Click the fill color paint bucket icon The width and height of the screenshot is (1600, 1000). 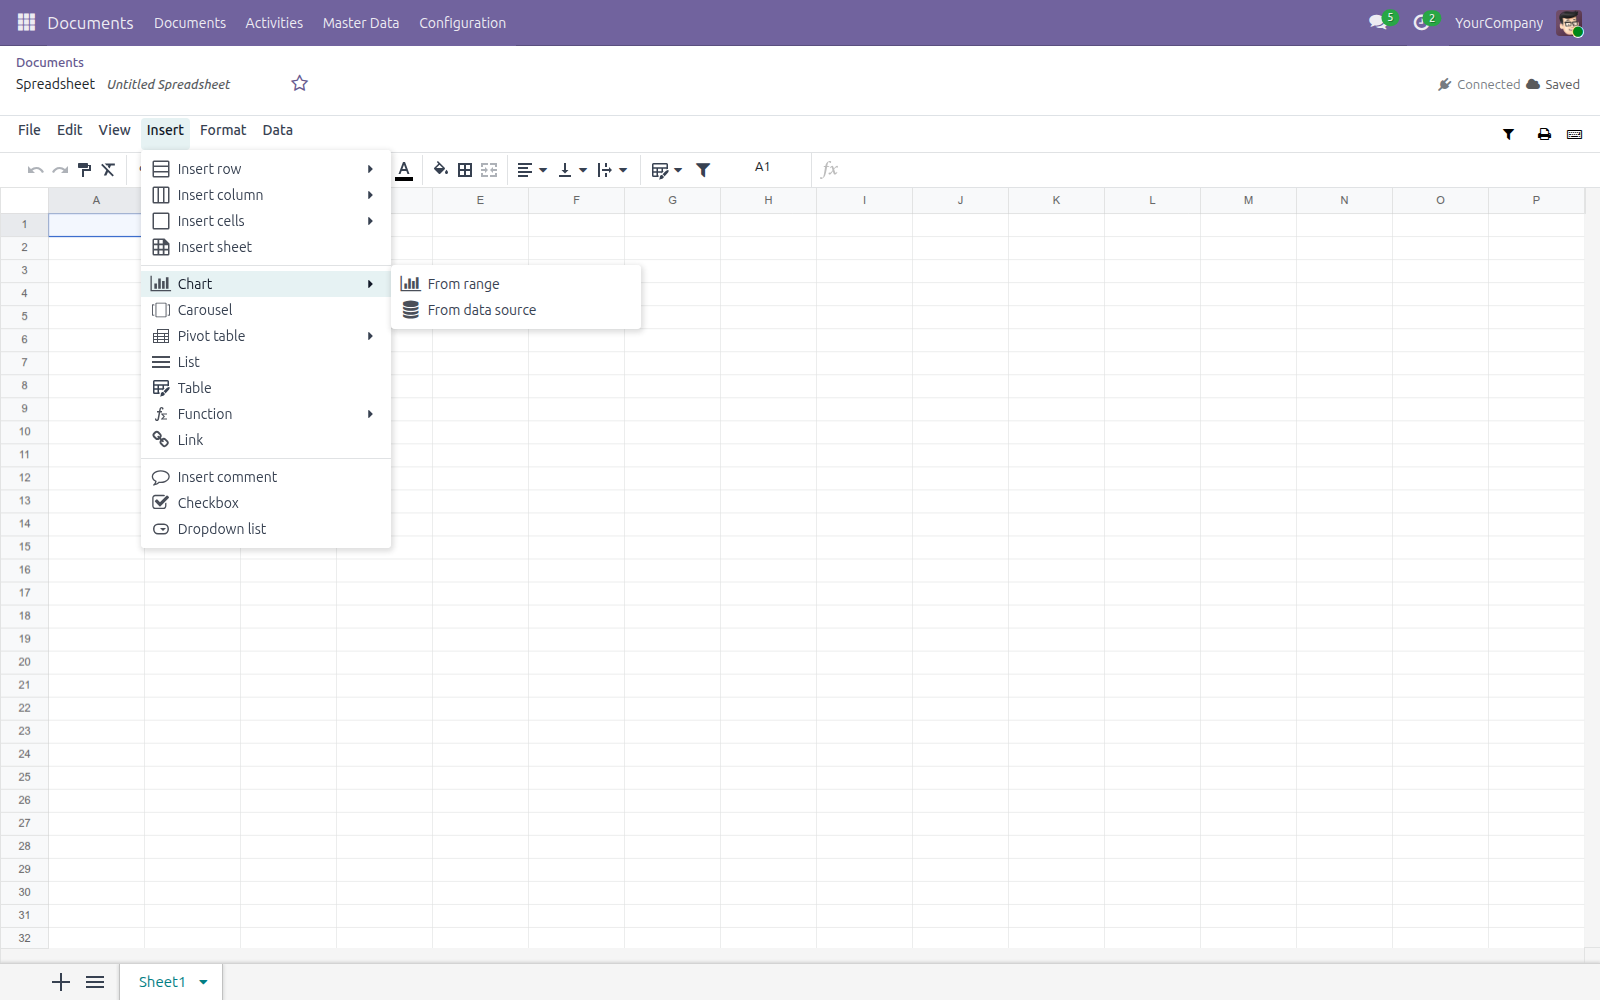coord(440,170)
